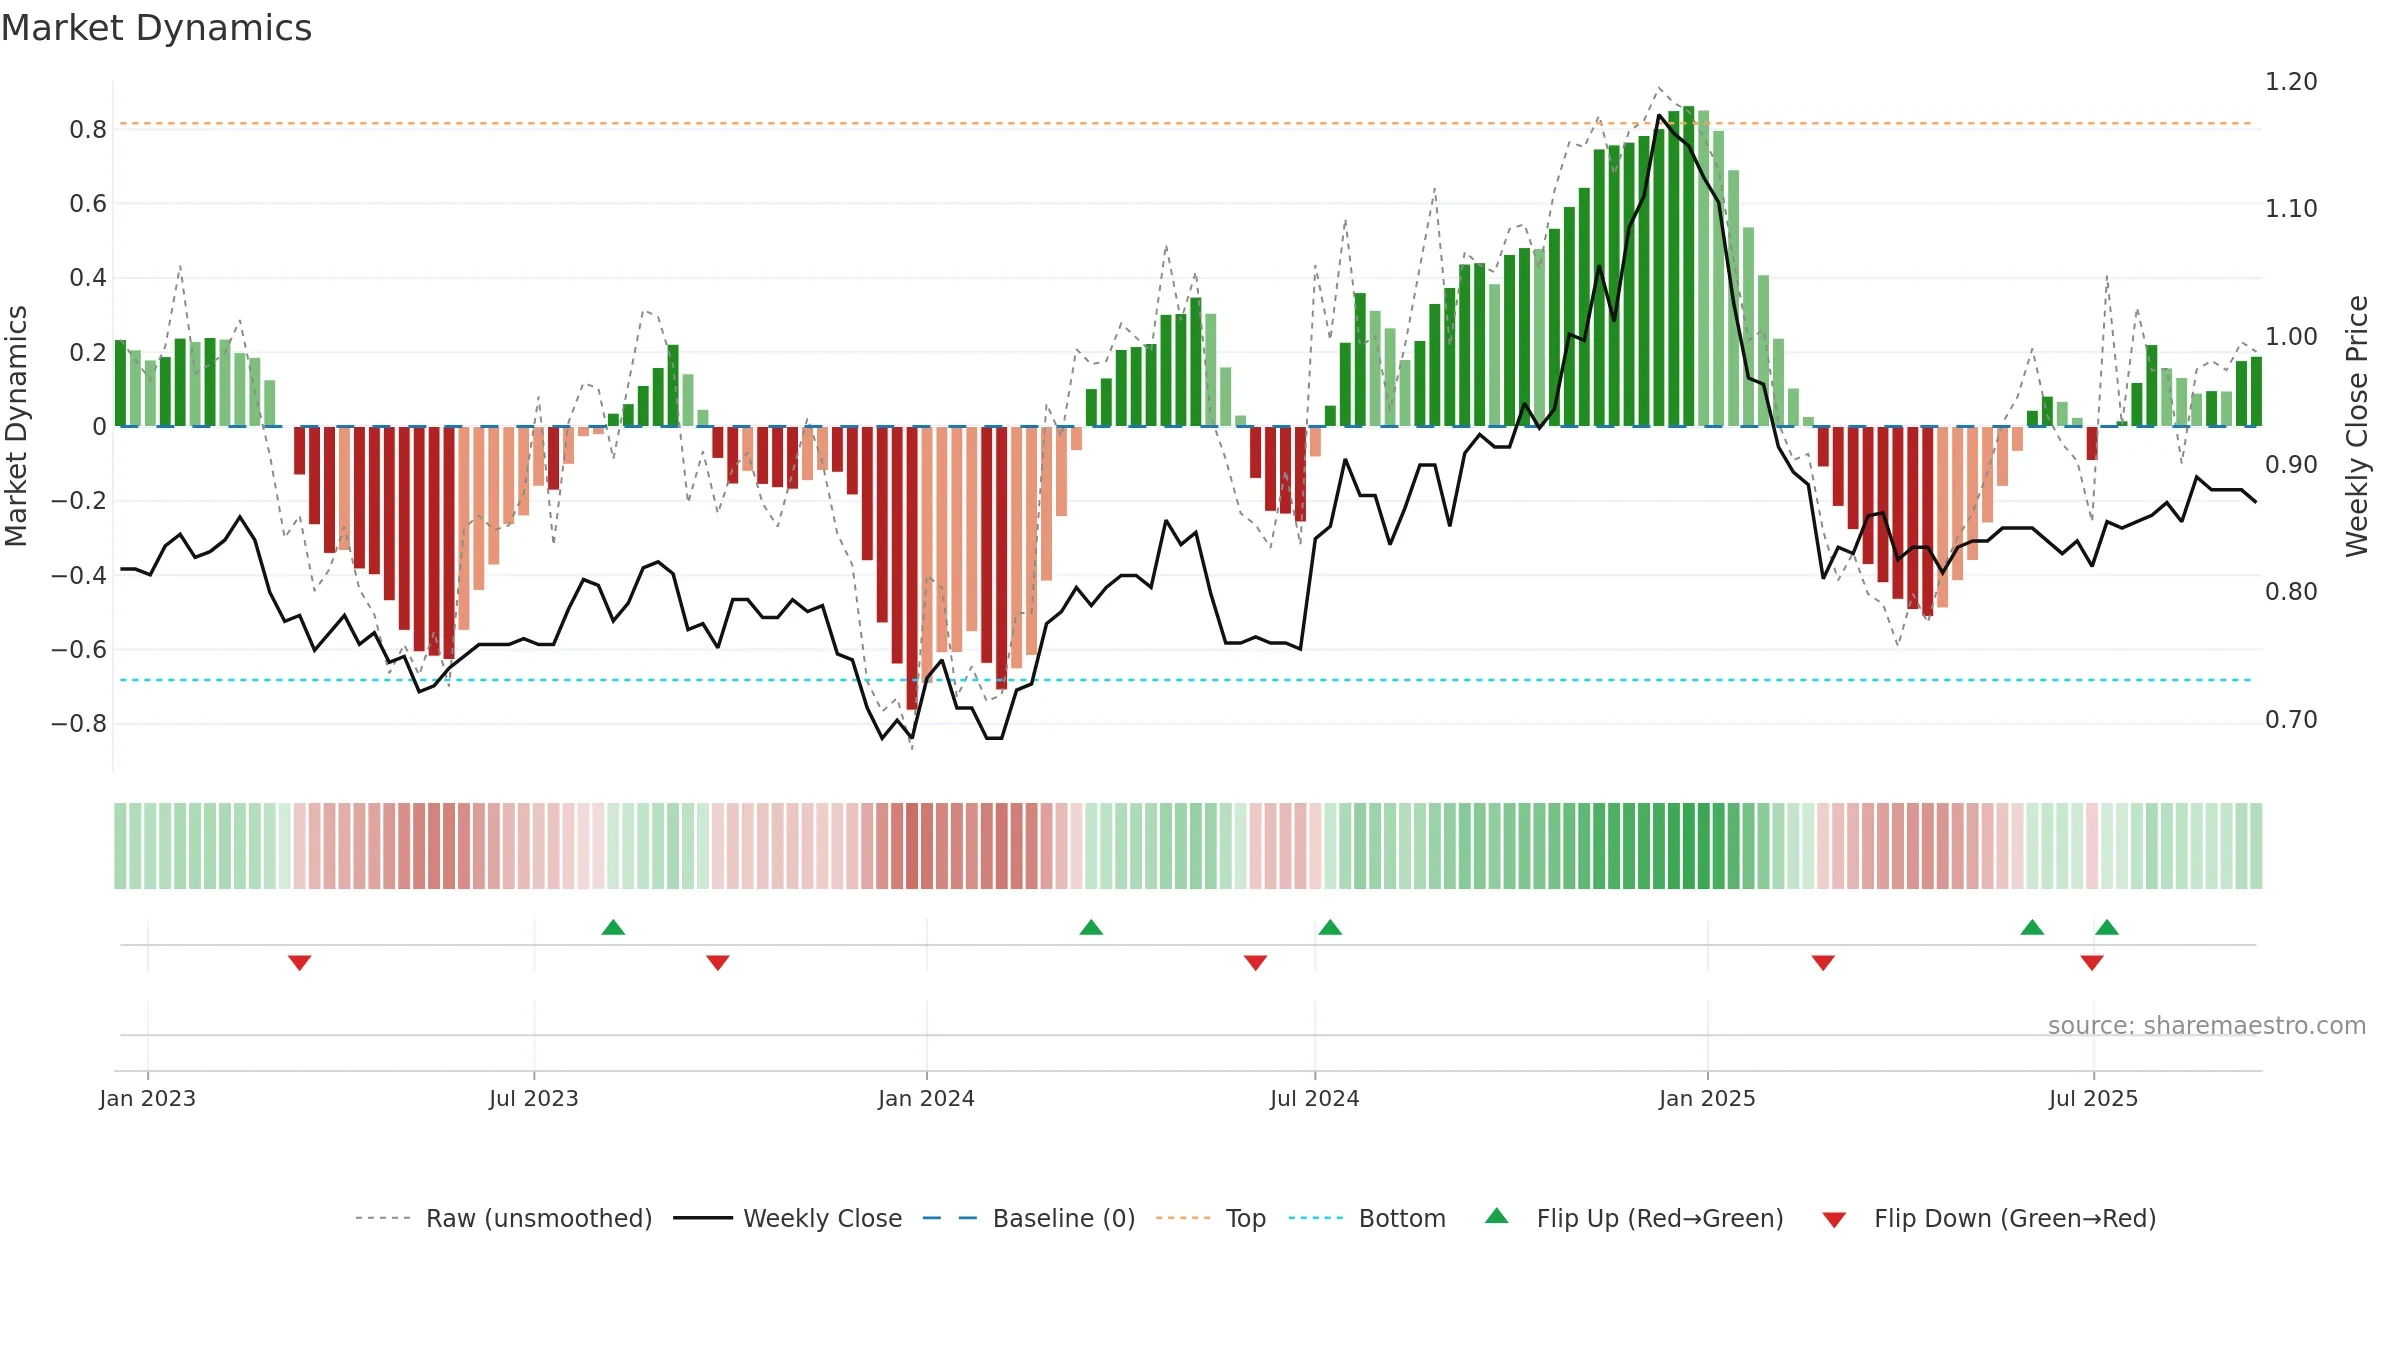Select the green flip-up marker after Jul 2023
This screenshot has height=1350, width=2400.
[613, 927]
